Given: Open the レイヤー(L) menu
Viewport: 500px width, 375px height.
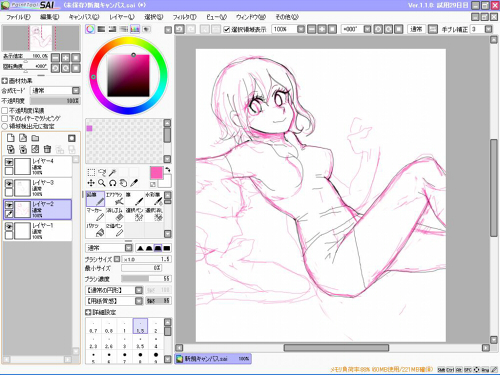Looking at the screenshot, I should coord(122,17).
